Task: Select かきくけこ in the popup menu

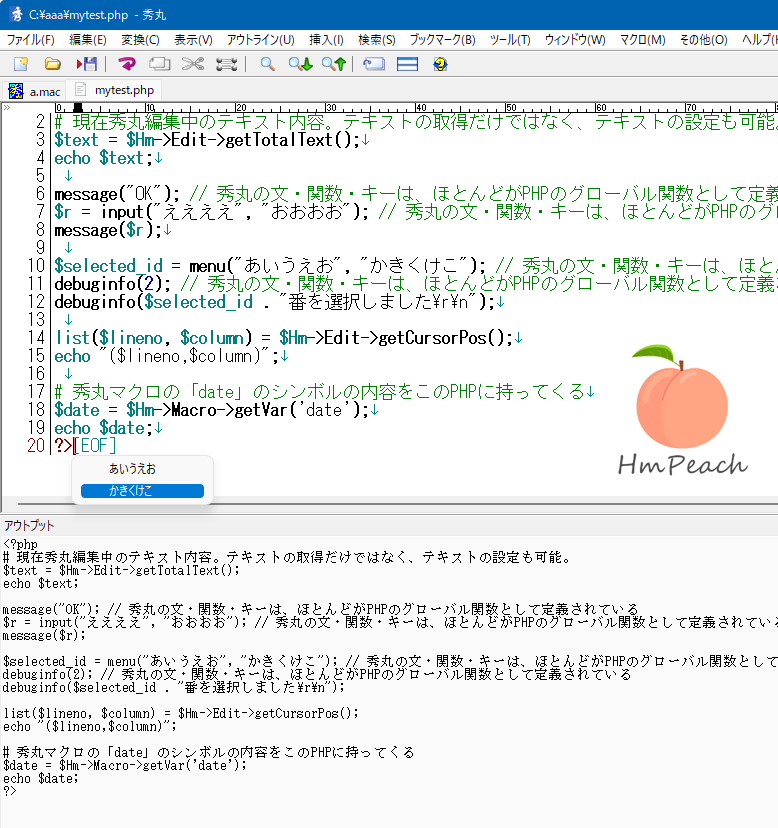Action: pos(142,491)
